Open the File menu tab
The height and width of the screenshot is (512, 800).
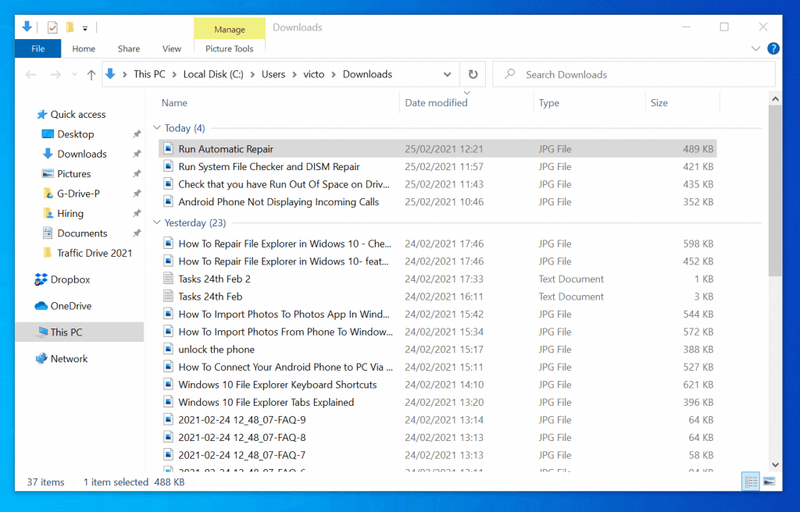tap(38, 48)
